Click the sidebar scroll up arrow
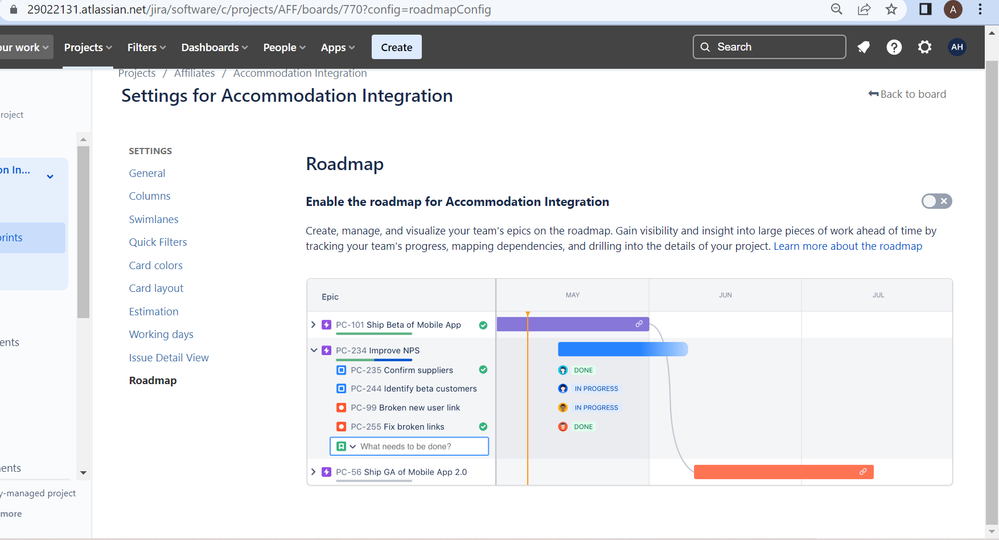 click(x=83, y=139)
